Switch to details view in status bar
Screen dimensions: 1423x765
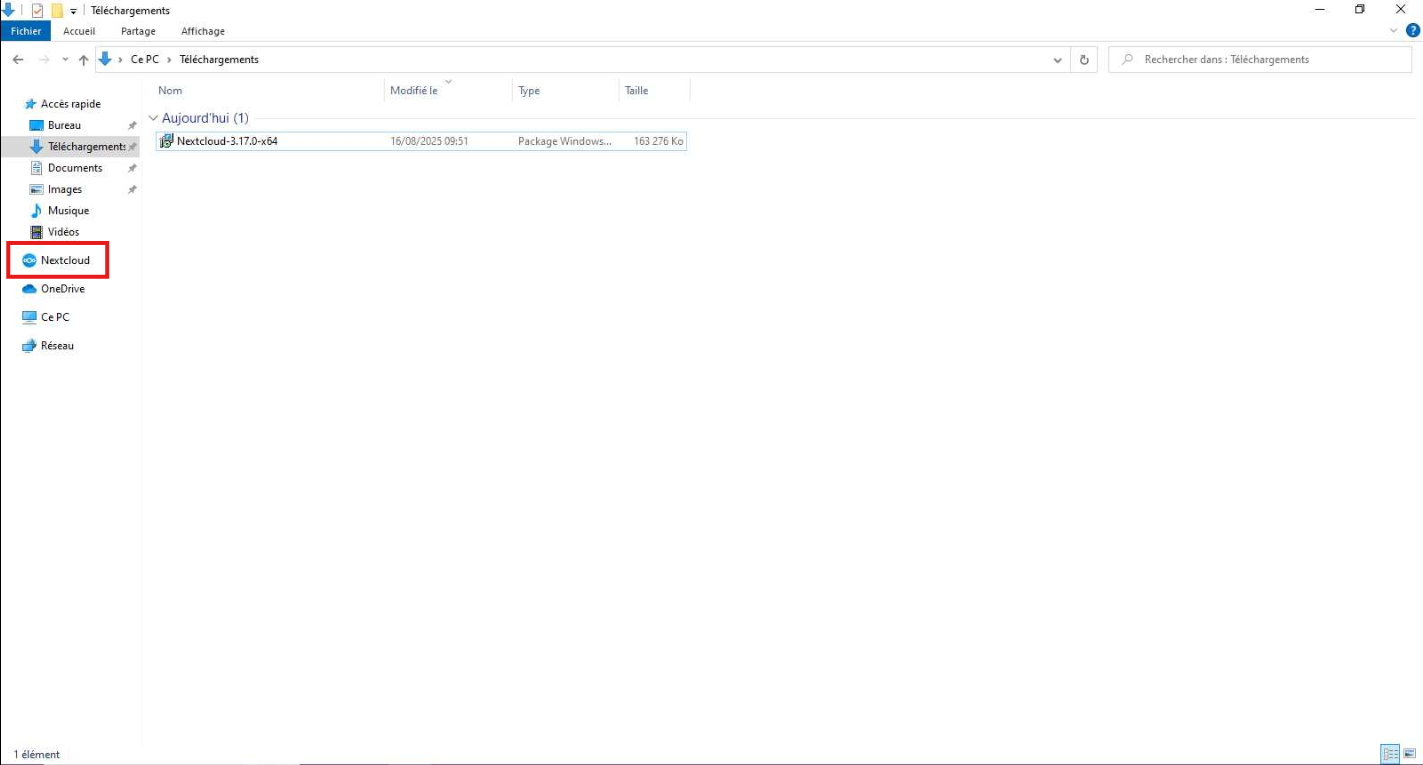click(x=1390, y=754)
